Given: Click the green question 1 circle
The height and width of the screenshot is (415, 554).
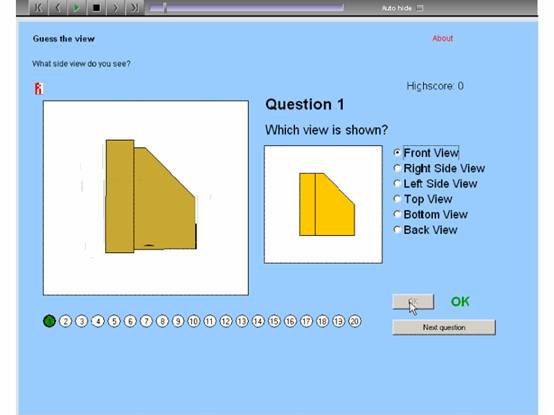Looking at the screenshot, I should (x=49, y=321).
